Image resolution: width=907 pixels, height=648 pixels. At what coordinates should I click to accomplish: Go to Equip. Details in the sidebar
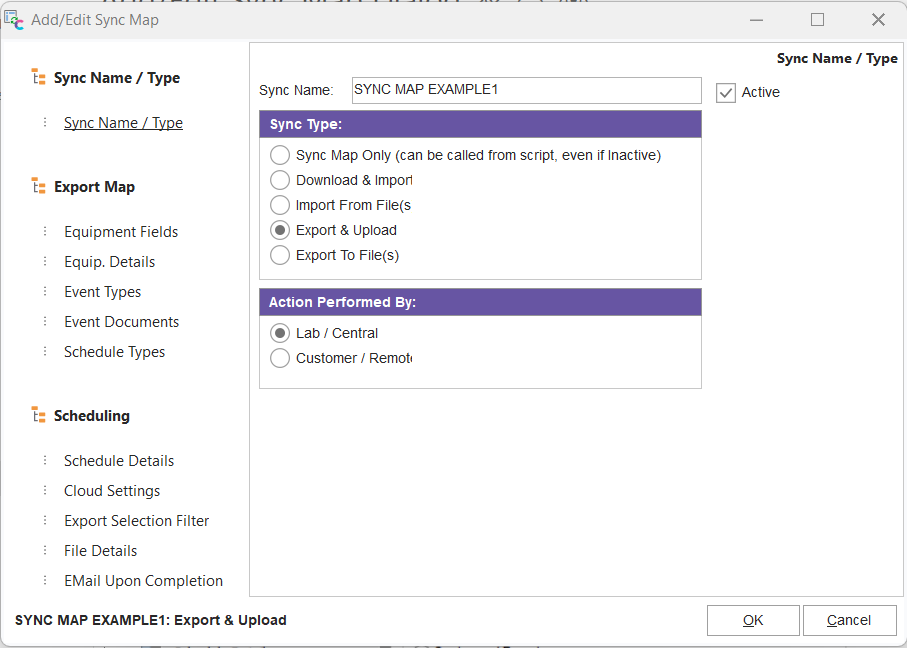(x=109, y=262)
